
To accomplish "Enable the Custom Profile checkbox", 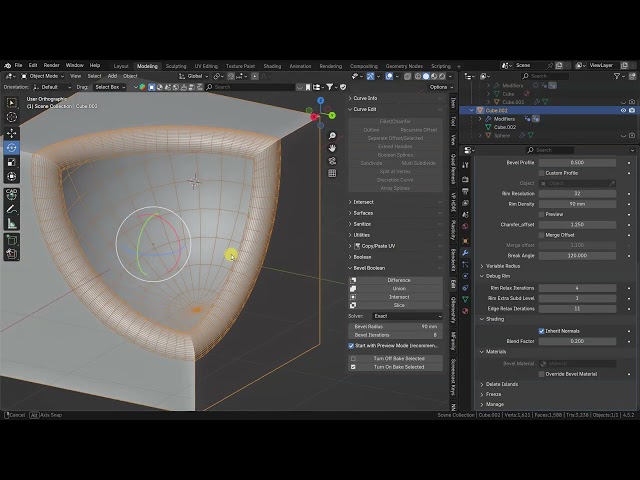I will [542, 173].
